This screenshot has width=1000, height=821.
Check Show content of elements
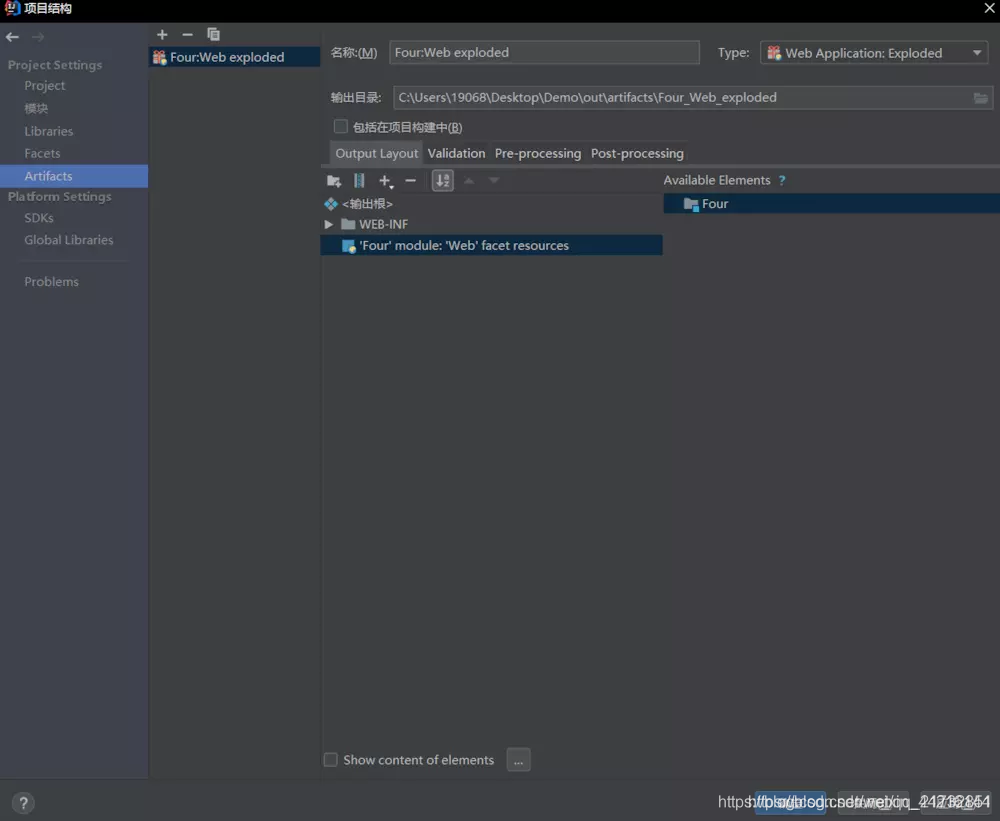[330, 760]
